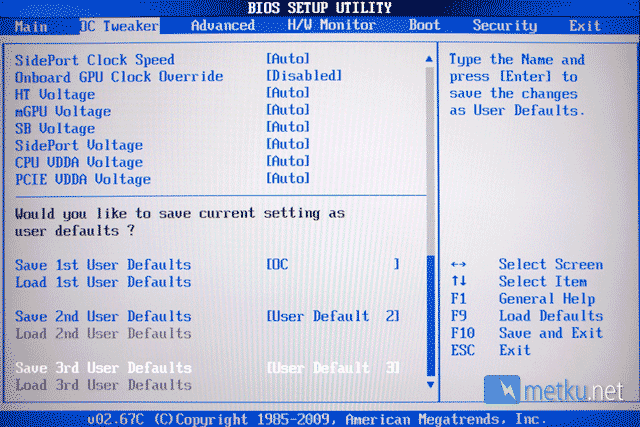Click the left-right arrows Select Screen hint

point(527,265)
